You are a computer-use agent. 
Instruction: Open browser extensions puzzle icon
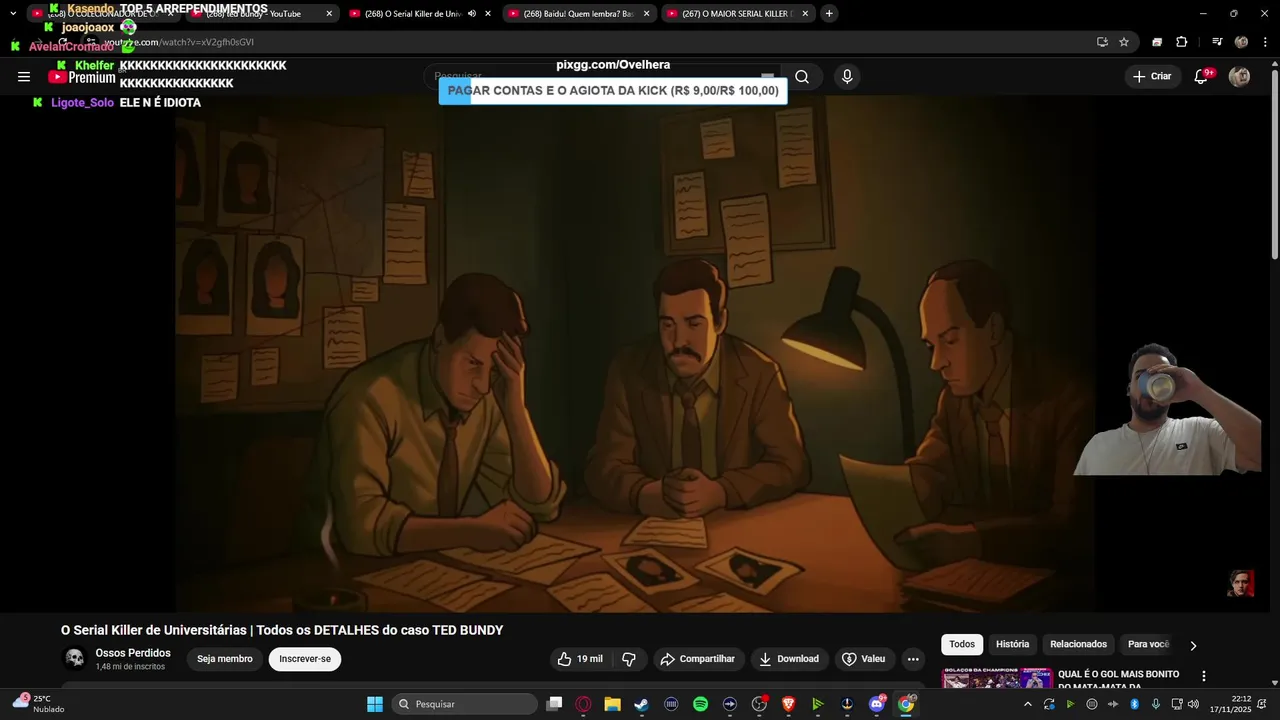[1181, 42]
